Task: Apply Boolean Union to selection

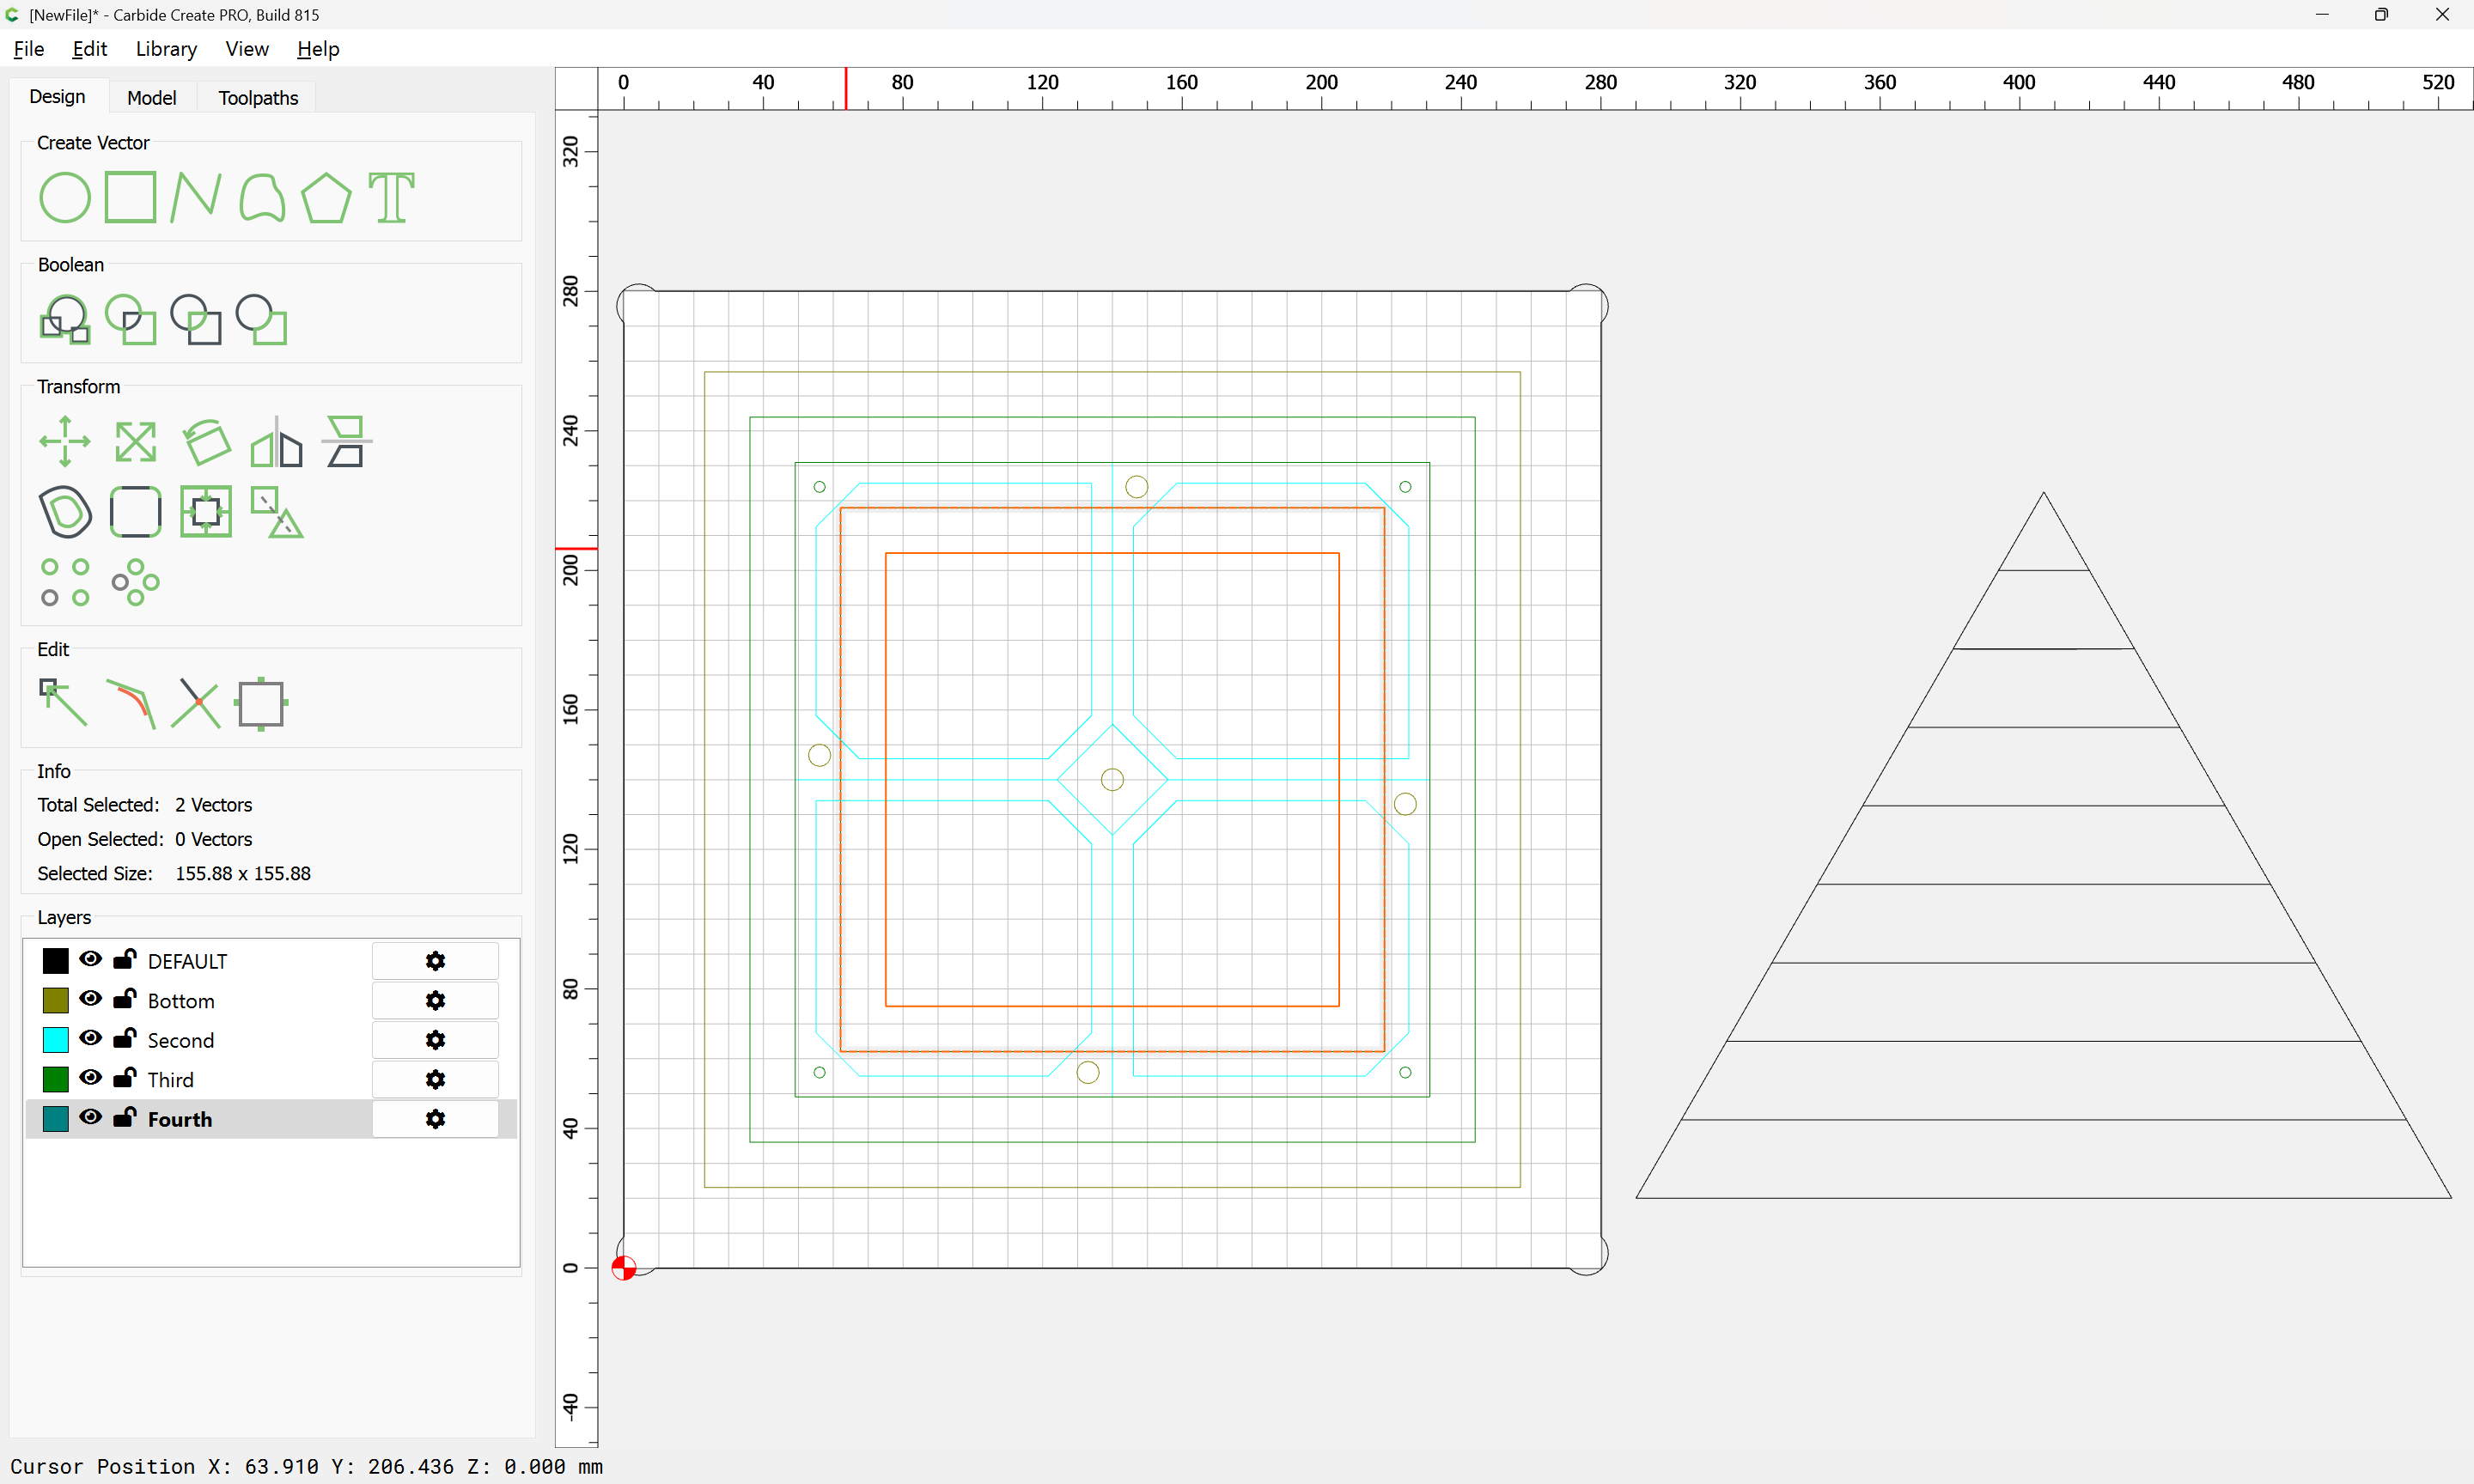Action: click(x=65, y=319)
